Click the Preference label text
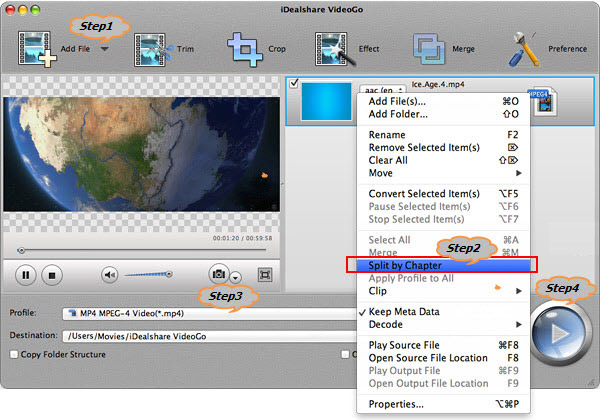The image size is (600, 420). pos(567,49)
